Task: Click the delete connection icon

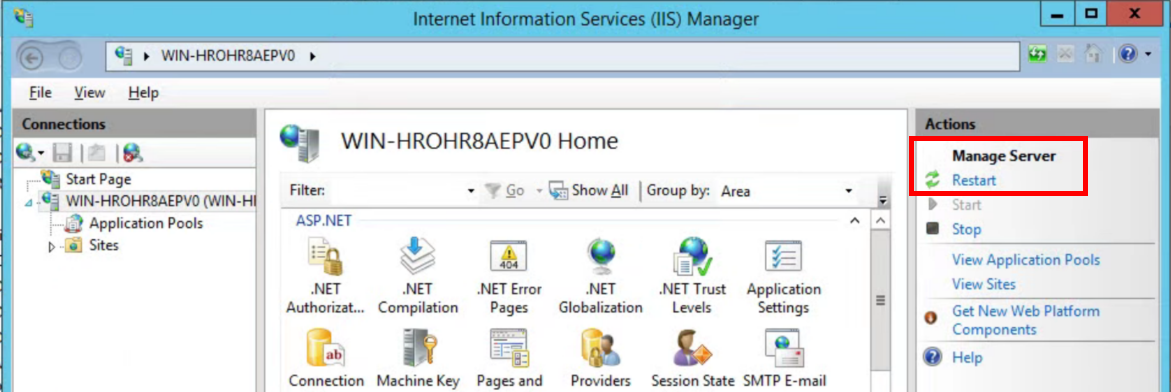Action: pos(133,154)
